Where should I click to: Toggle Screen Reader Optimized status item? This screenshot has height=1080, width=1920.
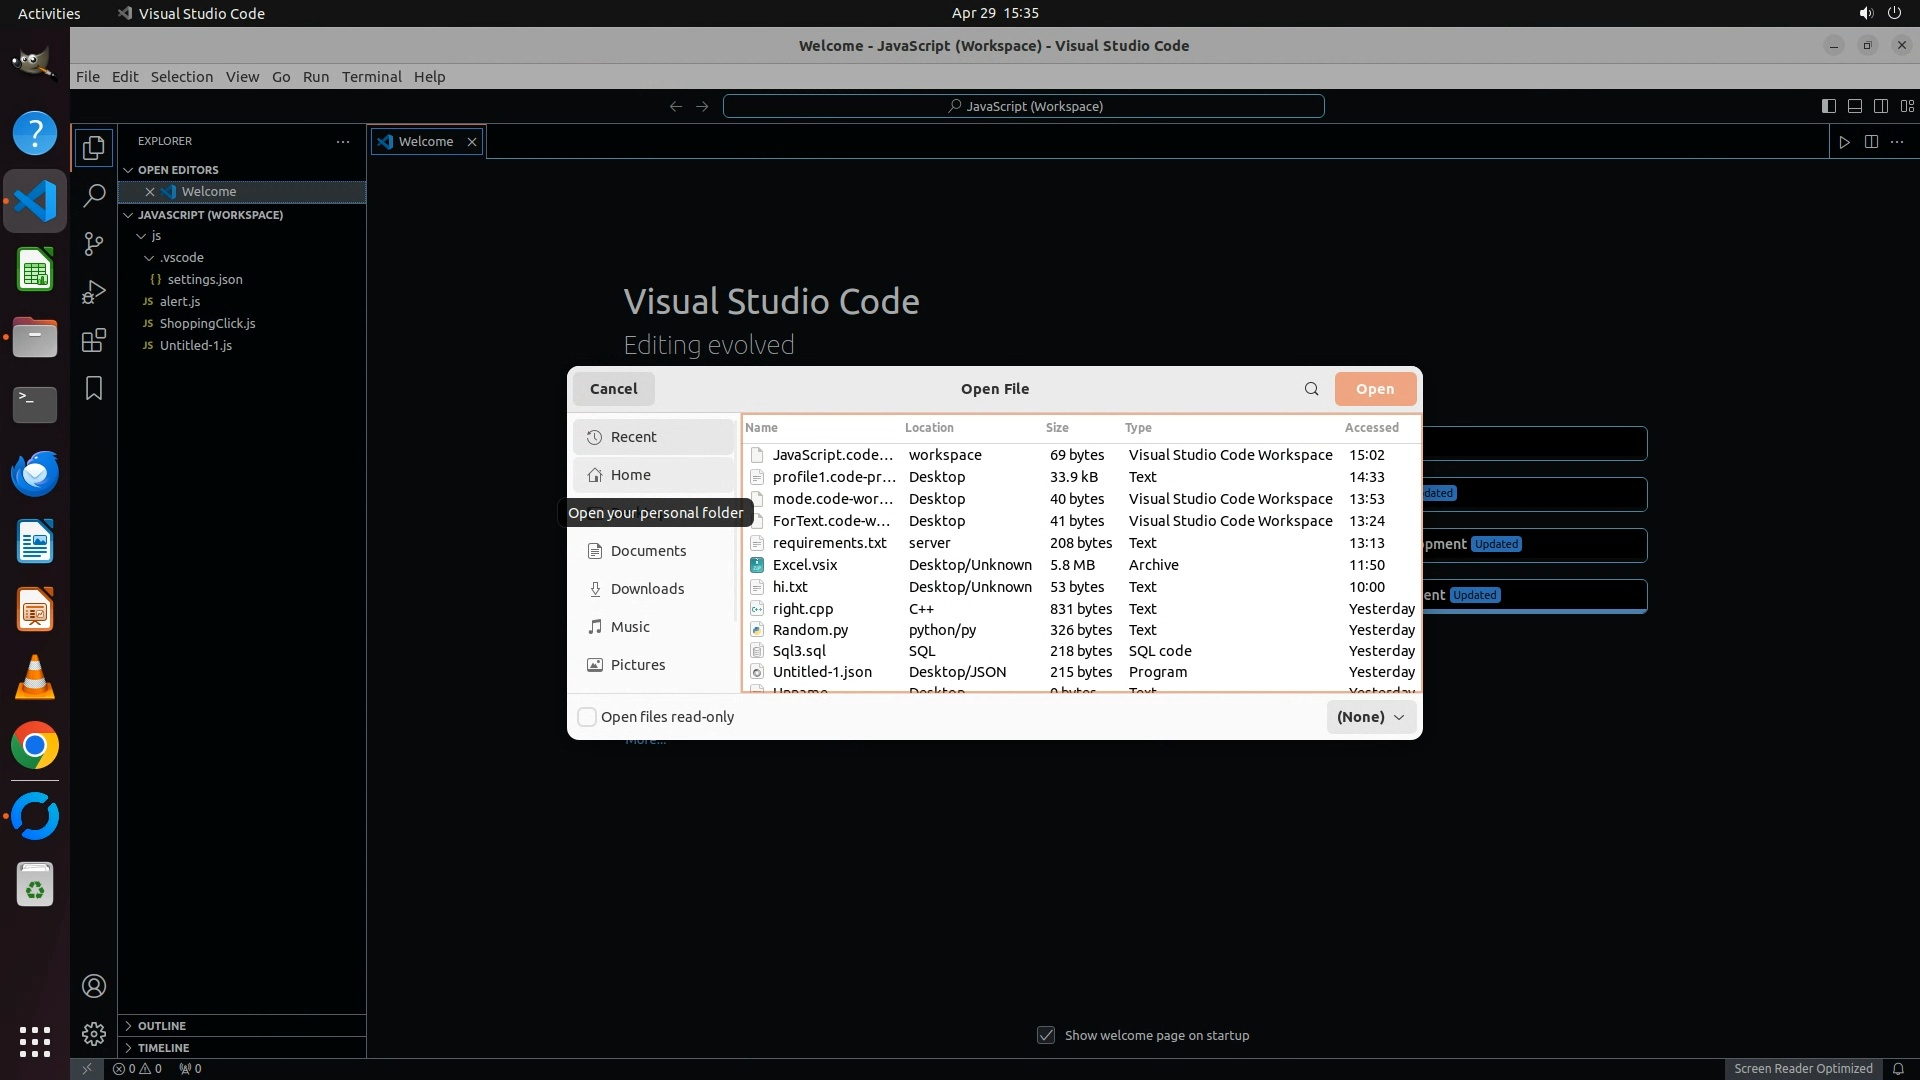click(1802, 1068)
